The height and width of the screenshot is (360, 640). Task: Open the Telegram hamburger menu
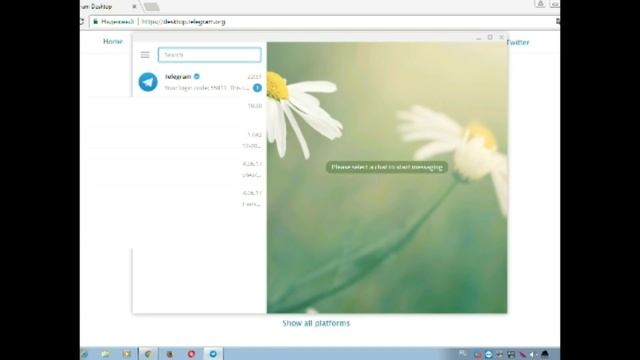145,55
